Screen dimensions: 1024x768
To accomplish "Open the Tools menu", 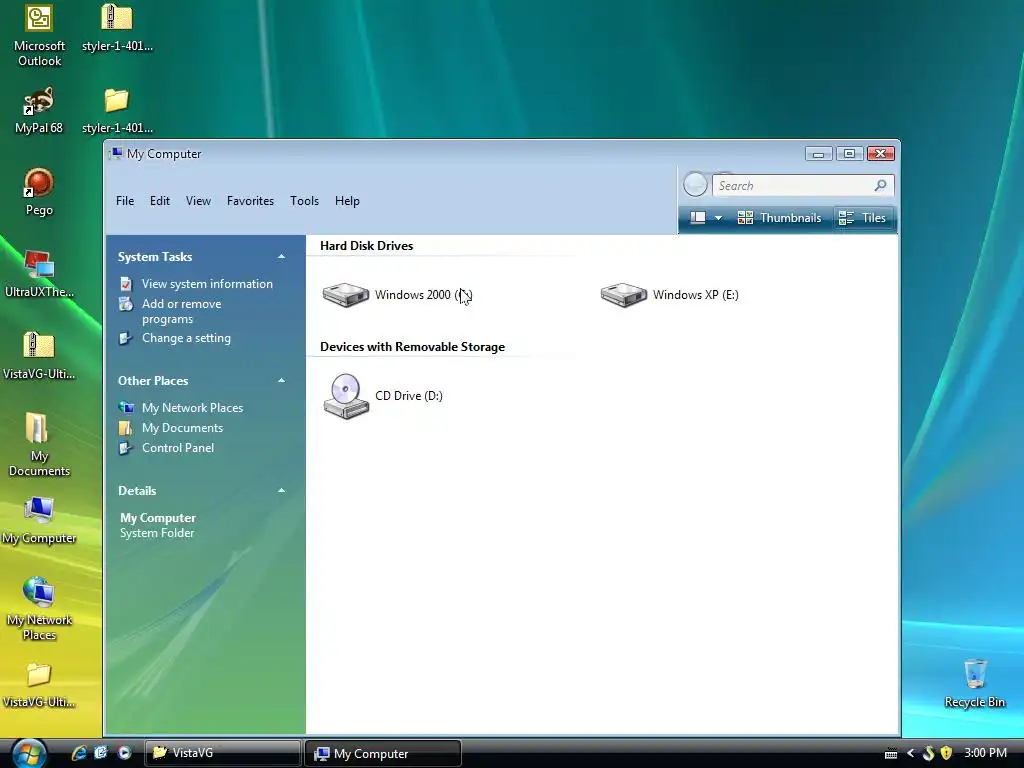I will coord(304,201).
